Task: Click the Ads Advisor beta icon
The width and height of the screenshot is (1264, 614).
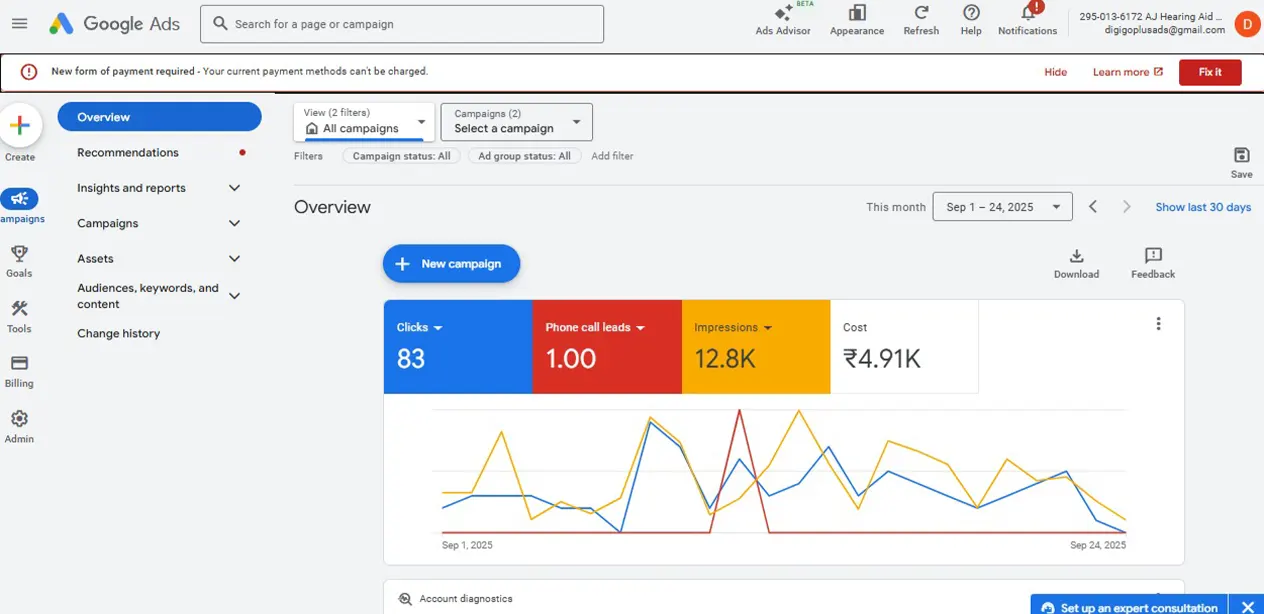Action: point(783,14)
